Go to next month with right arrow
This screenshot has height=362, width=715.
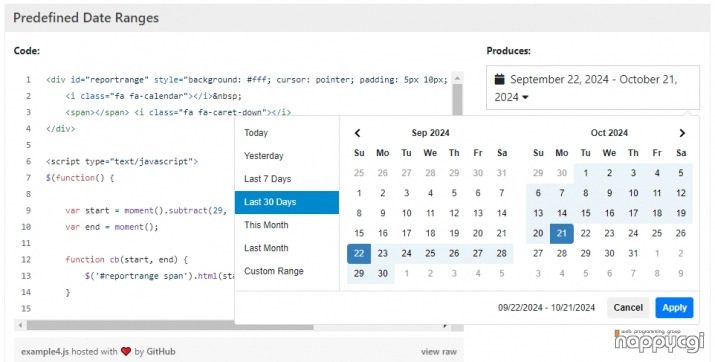pos(682,133)
